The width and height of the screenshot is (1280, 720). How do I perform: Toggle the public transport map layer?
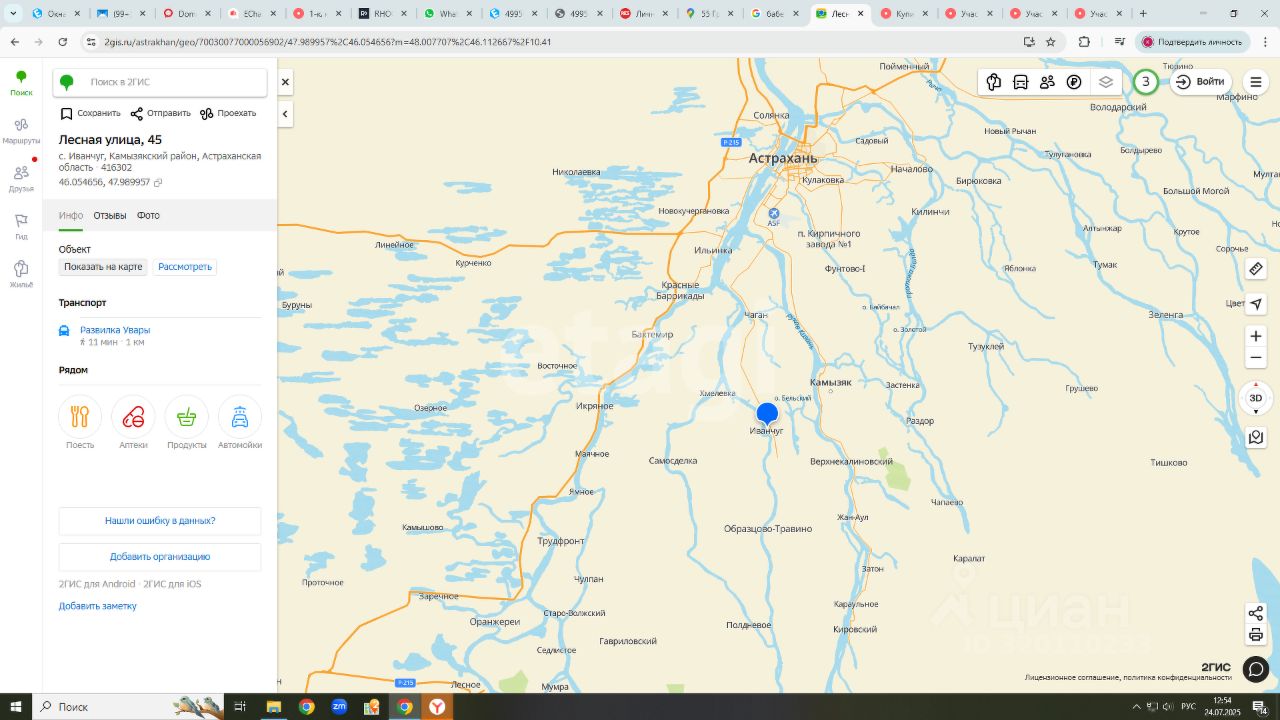(x=1020, y=82)
